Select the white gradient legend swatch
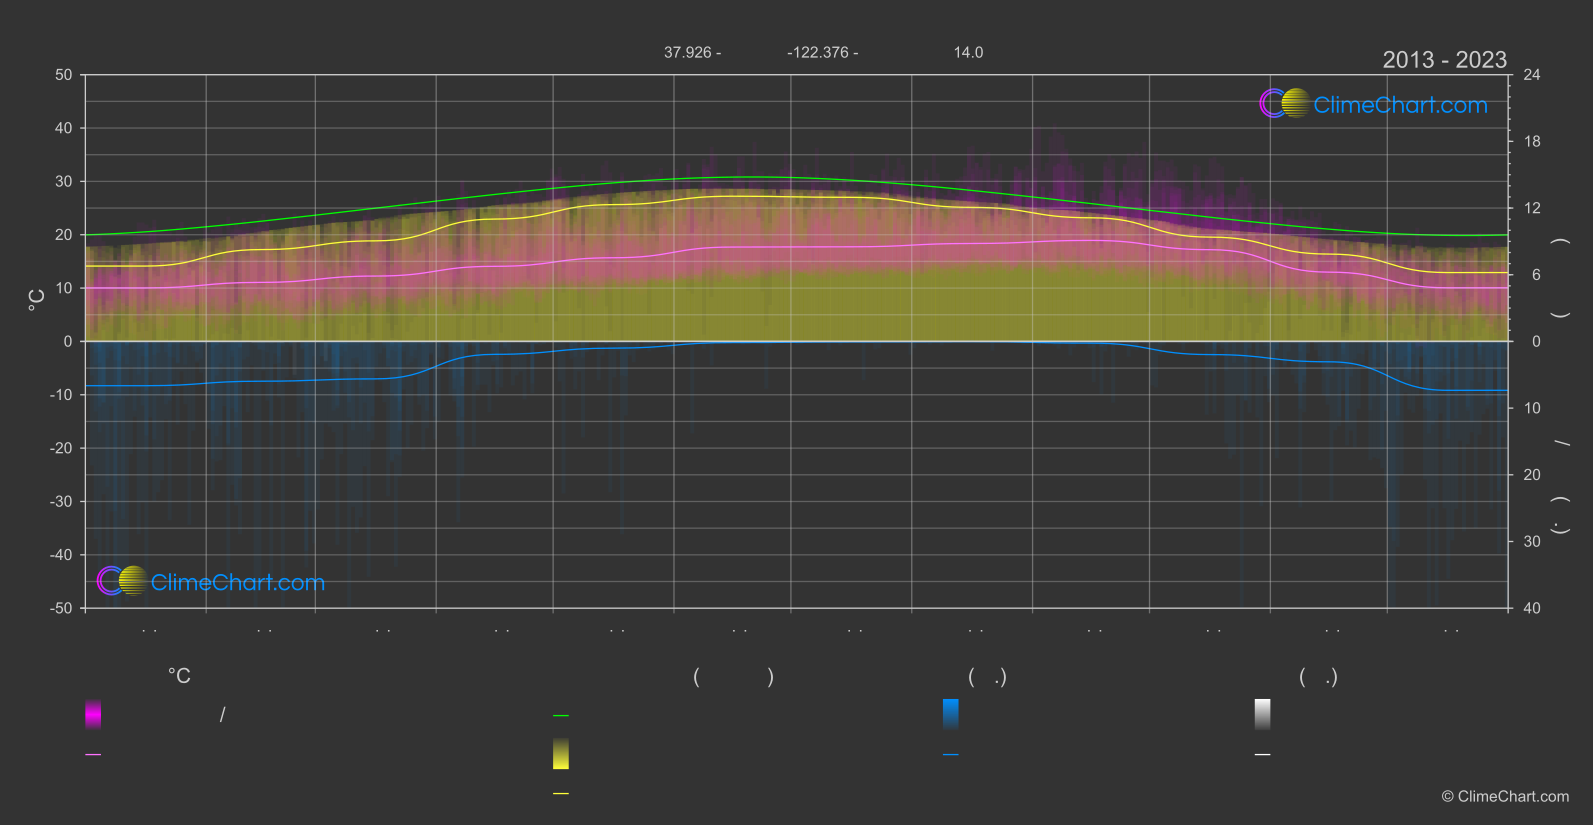 1263,714
